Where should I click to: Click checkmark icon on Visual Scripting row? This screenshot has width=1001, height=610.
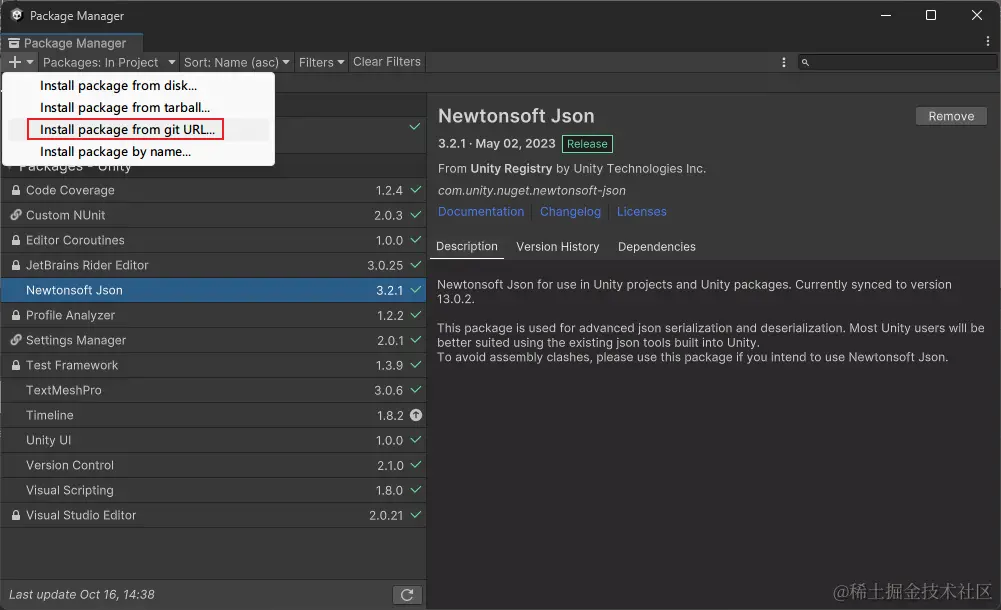pyautogui.click(x=416, y=489)
